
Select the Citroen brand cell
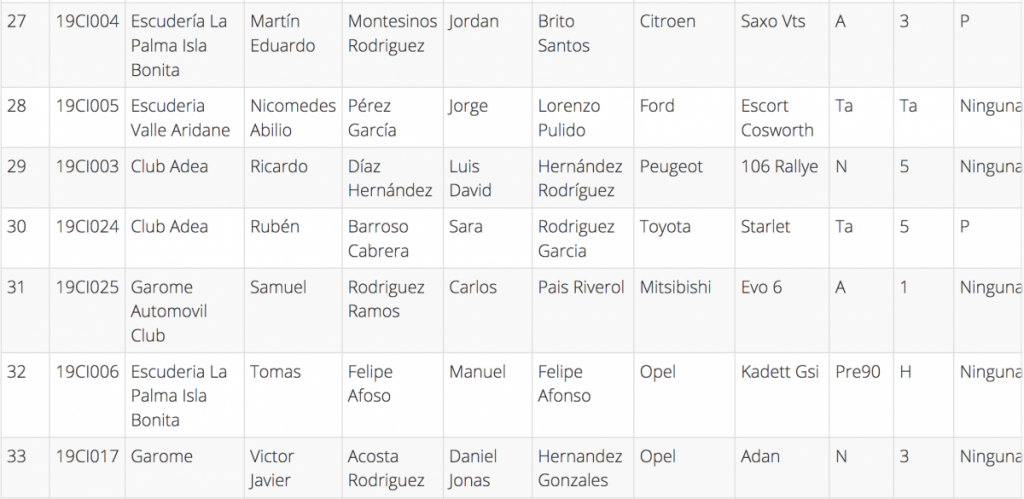pyautogui.click(x=667, y=21)
